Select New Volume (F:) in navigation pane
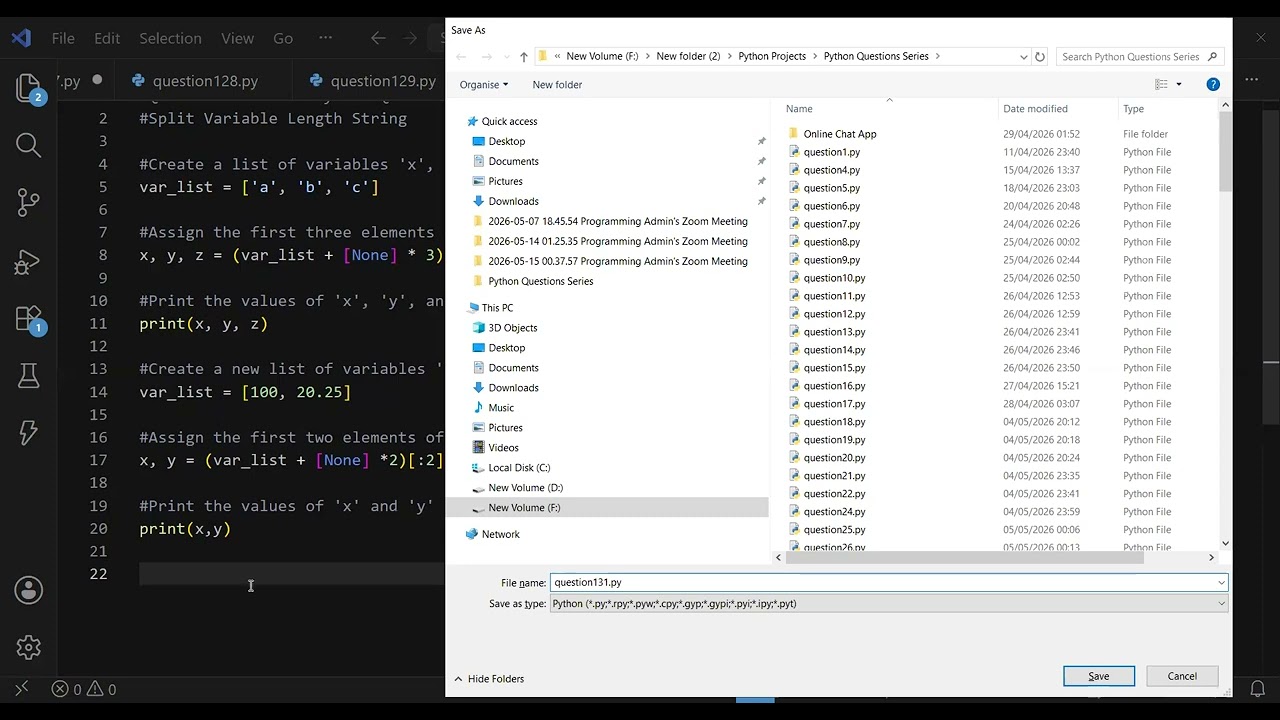The width and height of the screenshot is (1280, 720). point(523,508)
